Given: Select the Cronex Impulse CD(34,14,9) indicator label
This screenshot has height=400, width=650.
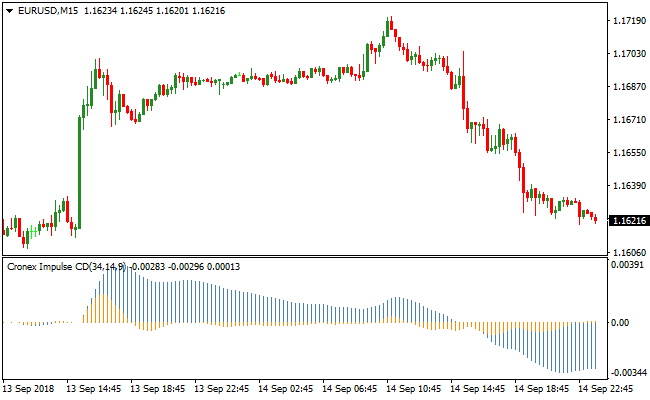Looking at the screenshot, I should (66, 267).
